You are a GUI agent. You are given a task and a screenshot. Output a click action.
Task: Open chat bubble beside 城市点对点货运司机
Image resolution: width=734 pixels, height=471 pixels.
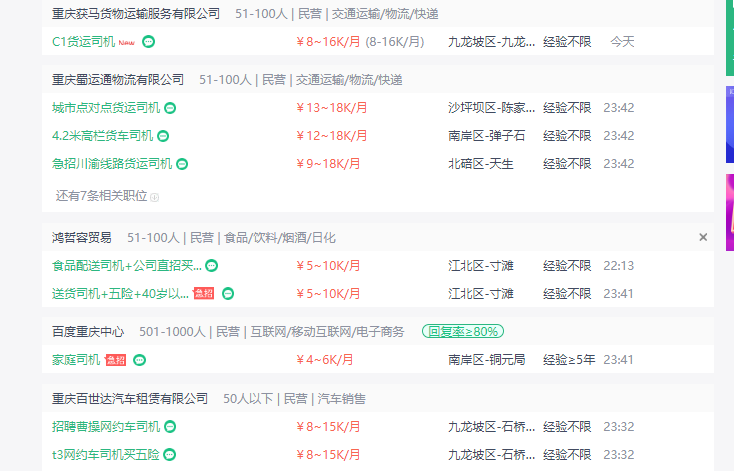pos(170,108)
